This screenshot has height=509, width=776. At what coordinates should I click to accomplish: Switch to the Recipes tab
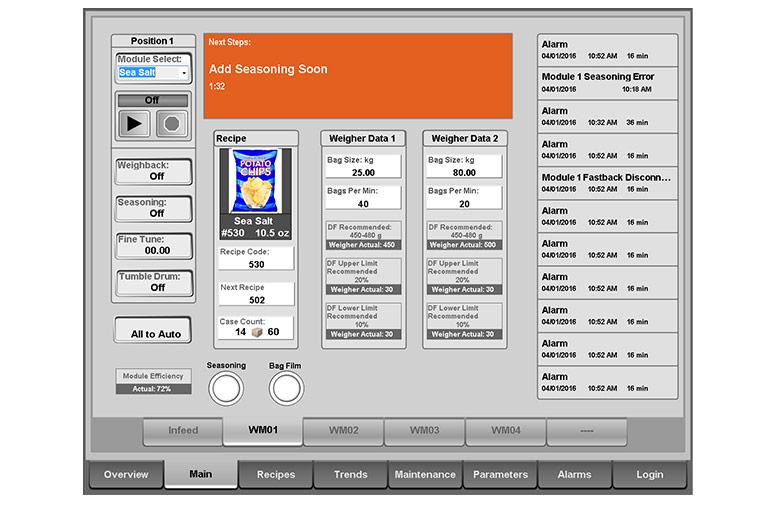click(x=275, y=474)
